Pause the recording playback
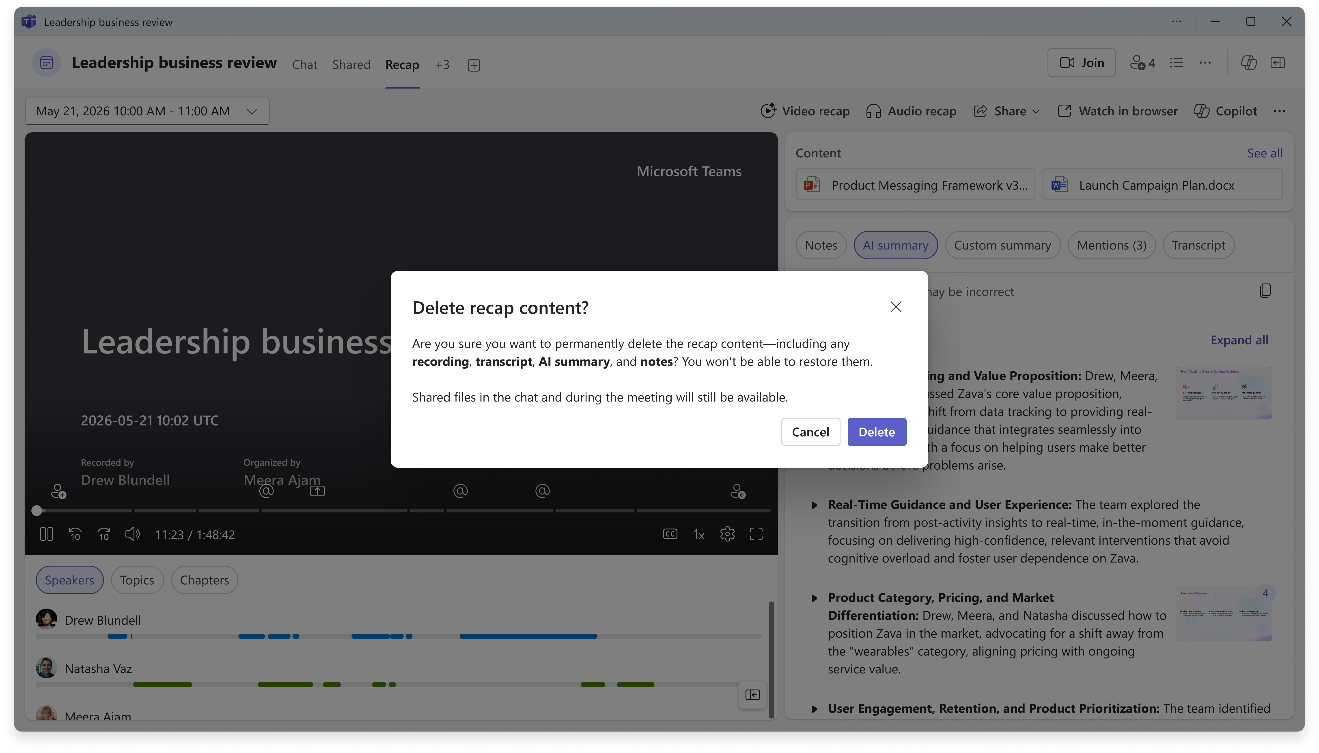The image size is (1319, 753). pyautogui.click(x=46, y=535)
